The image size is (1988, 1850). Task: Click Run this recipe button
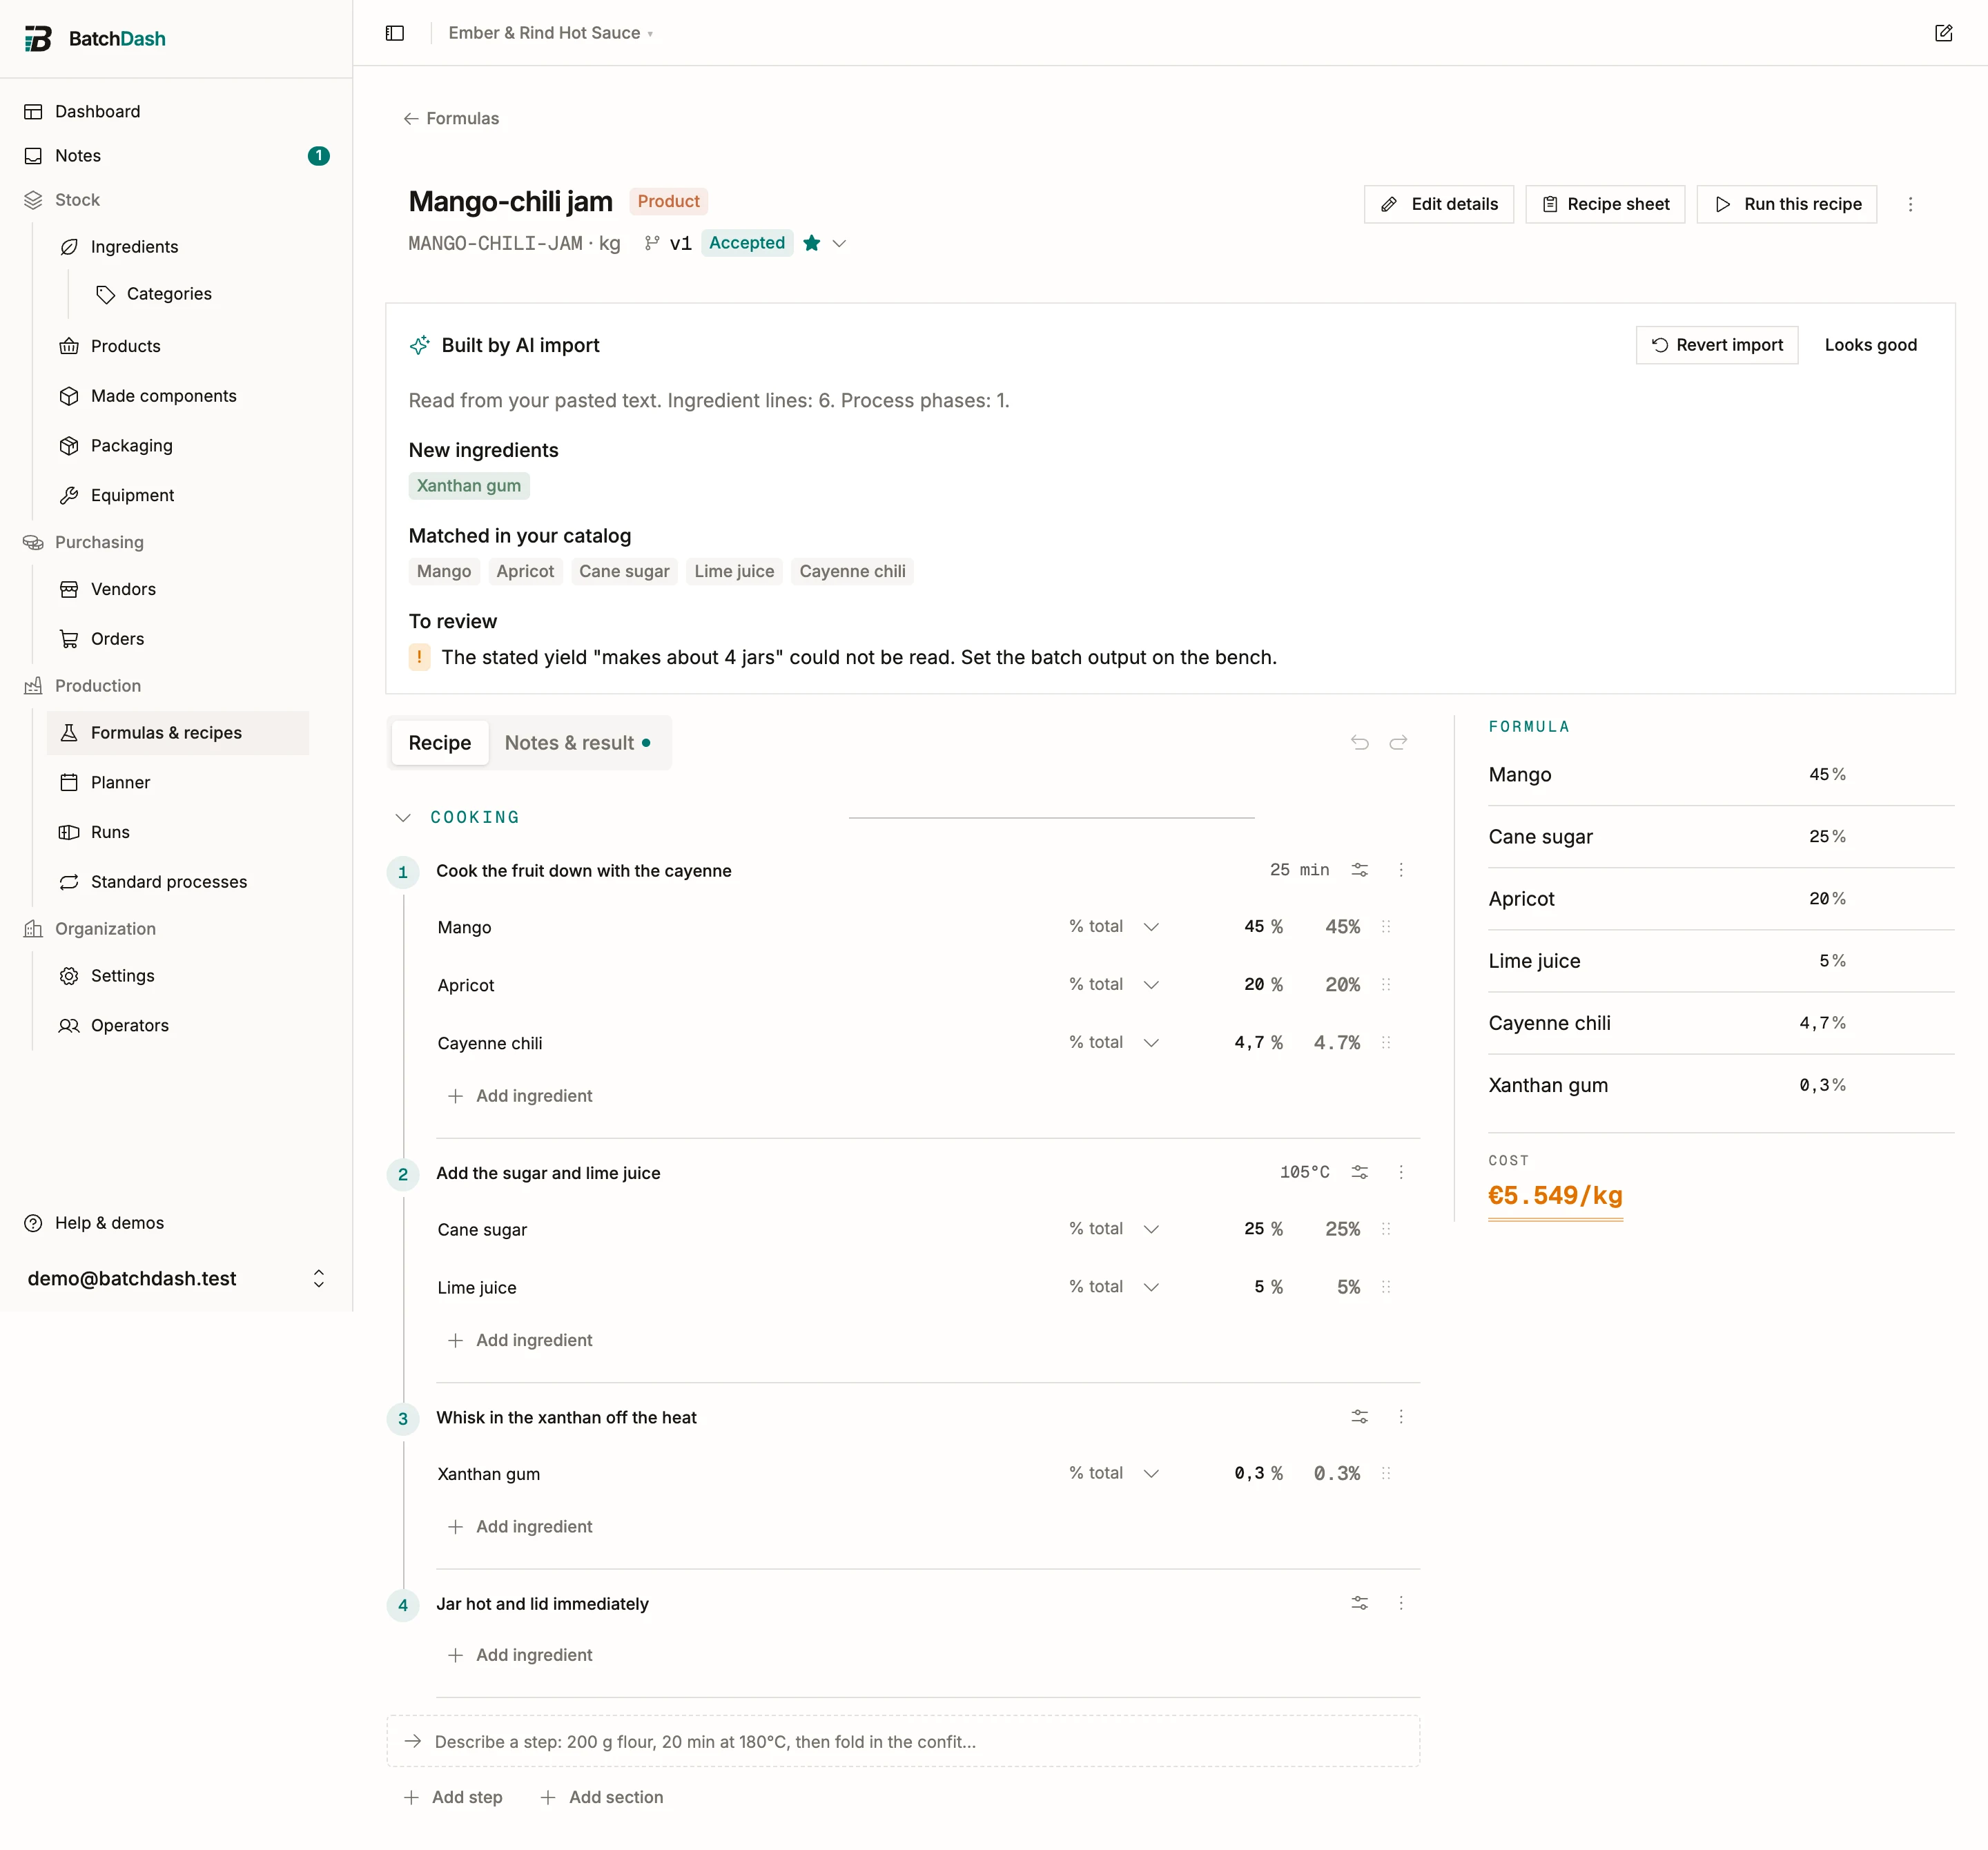click(x=1787, y=204)
